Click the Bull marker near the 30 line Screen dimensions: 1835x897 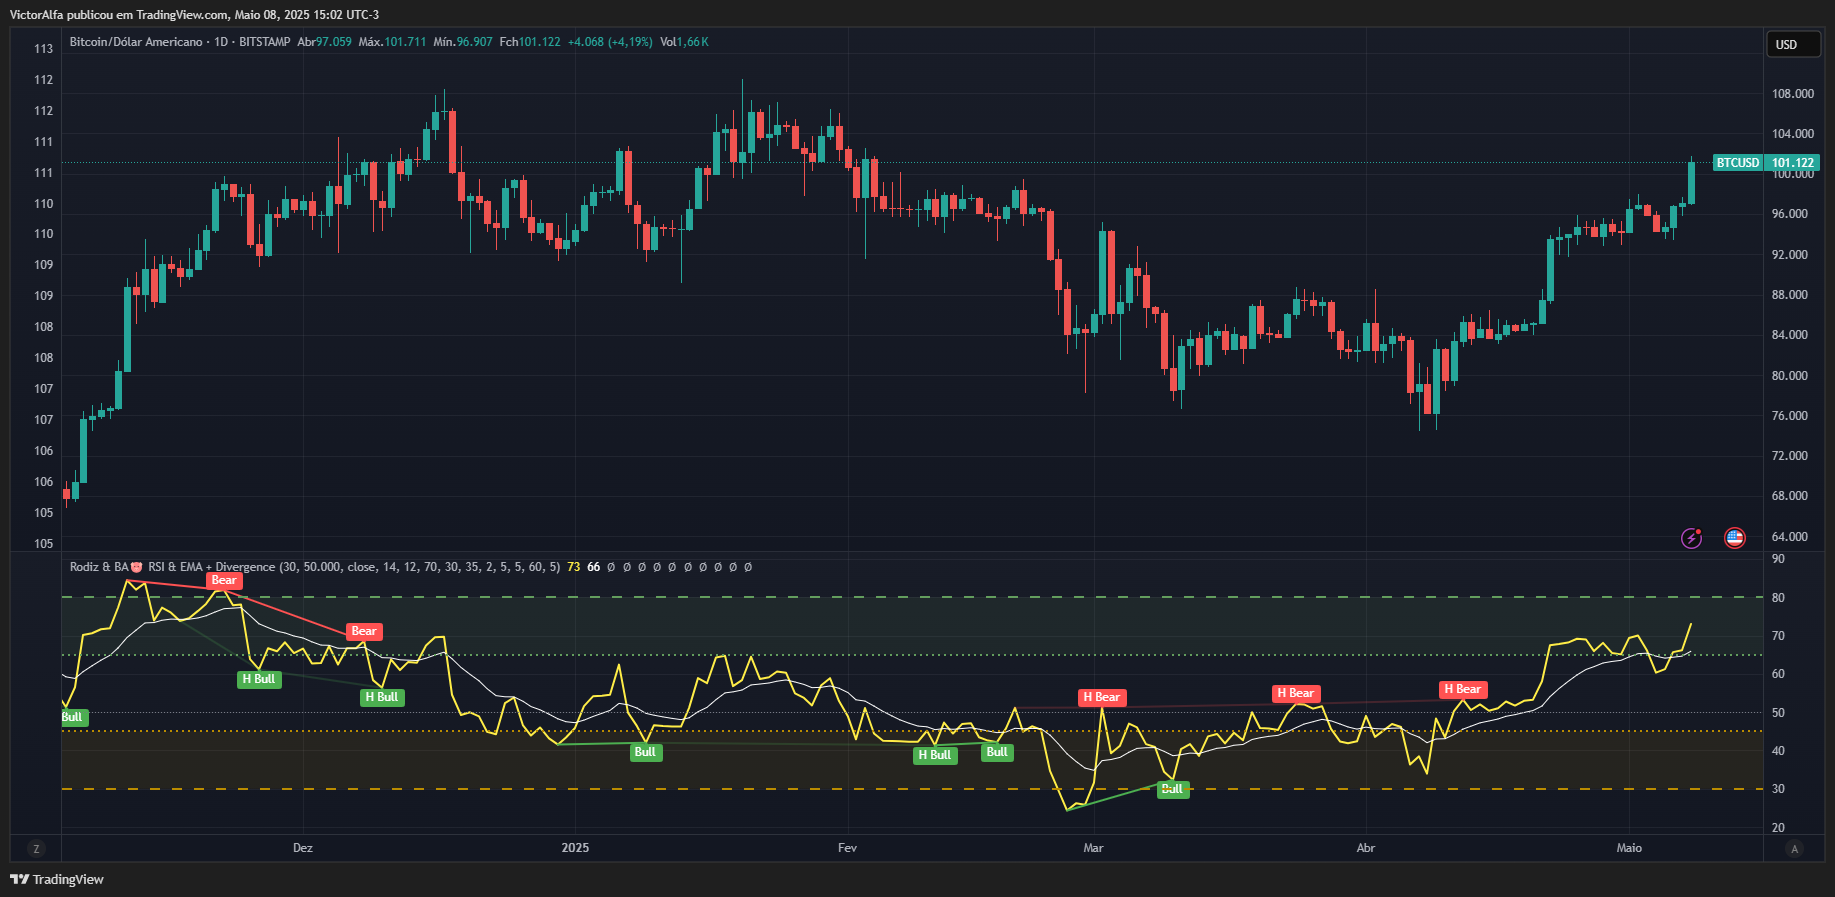click(1172, 789)
